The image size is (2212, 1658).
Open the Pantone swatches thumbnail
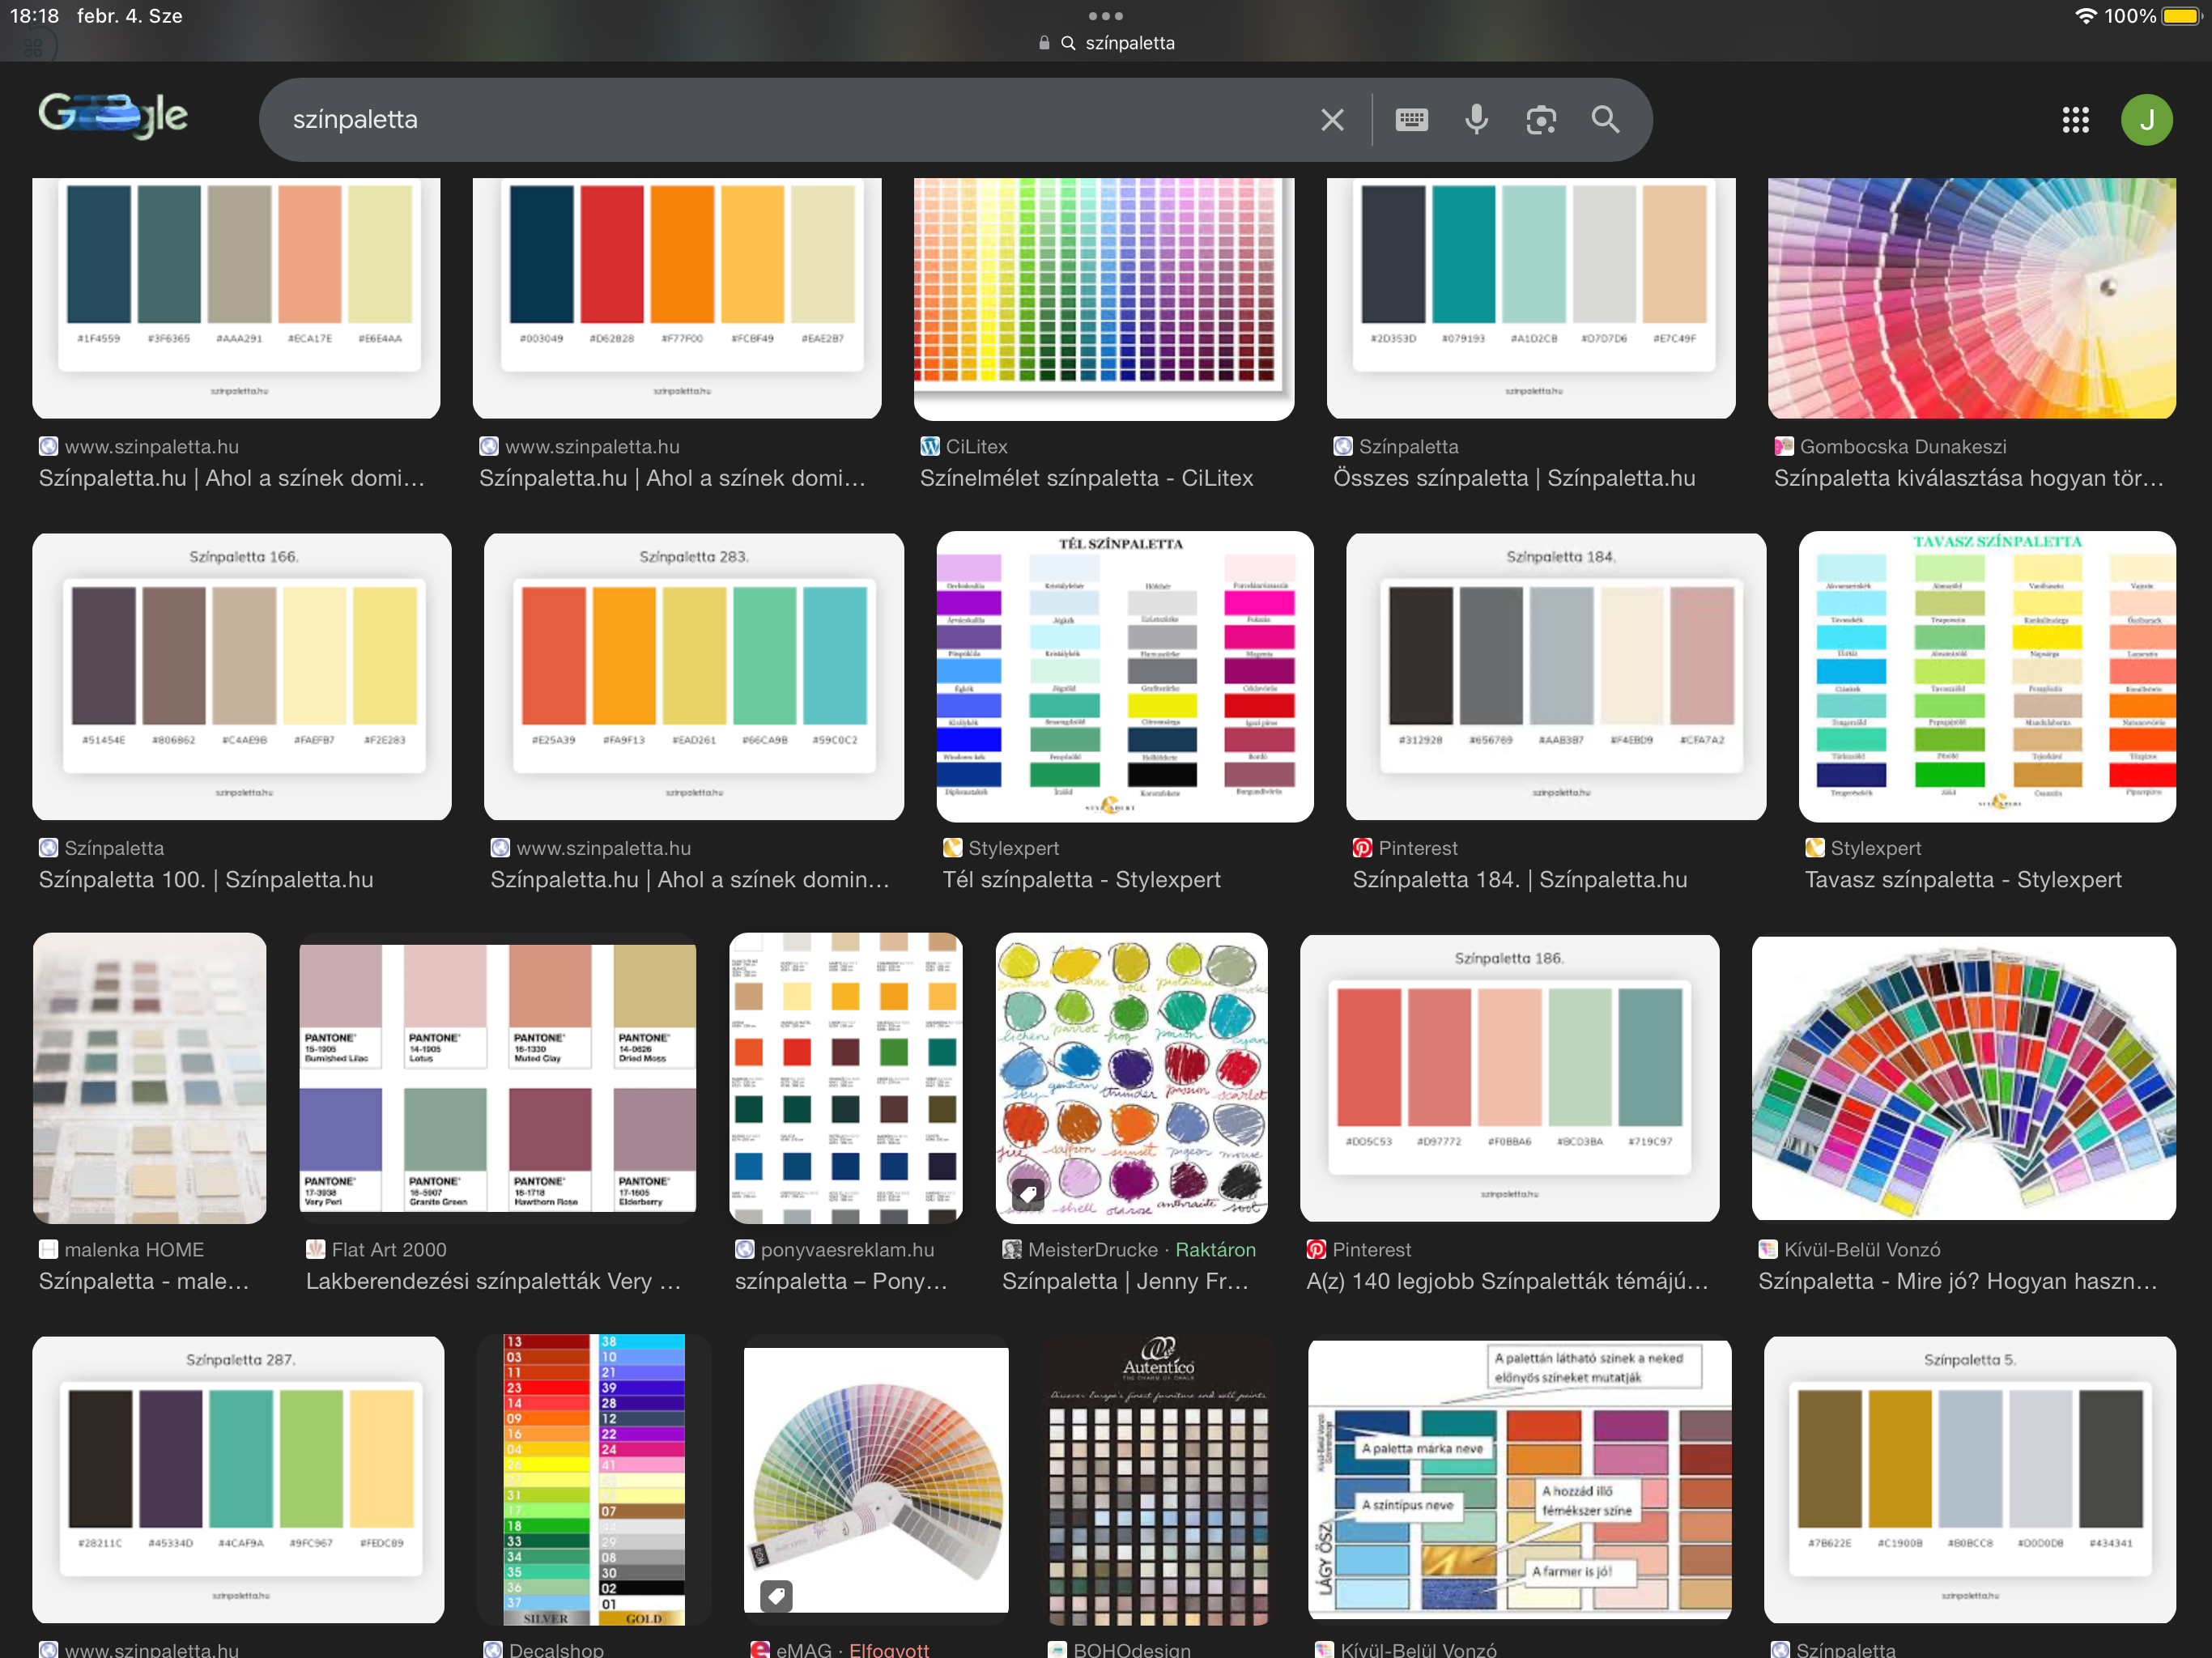497,1077
